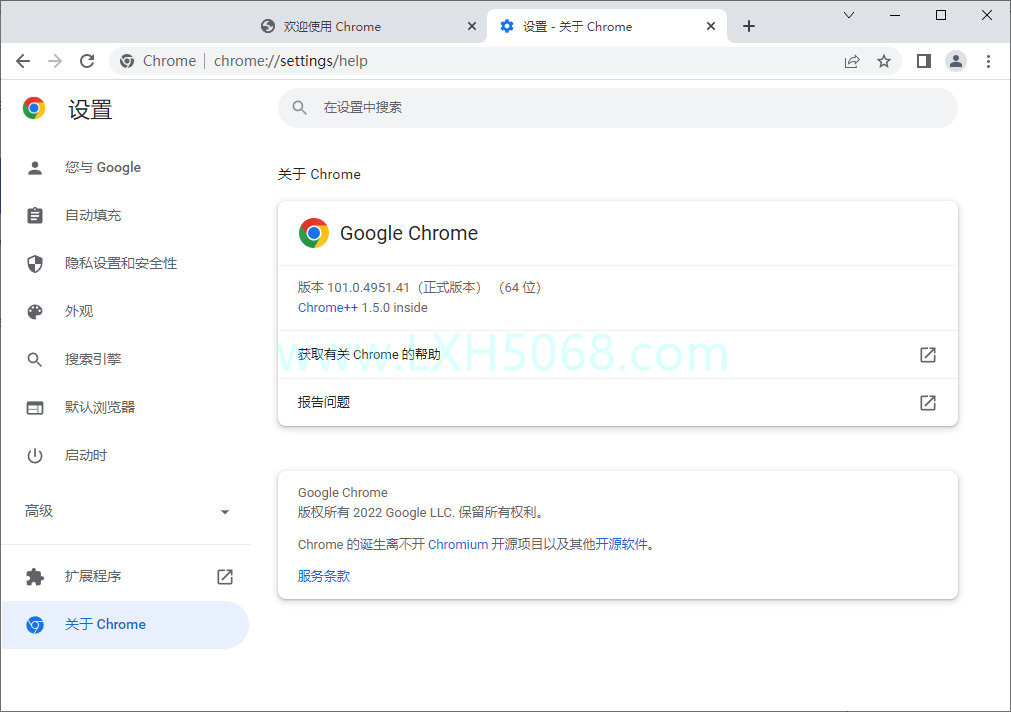Bookmark this page with the star icon

pyautogui.click(x=884, y=61)
